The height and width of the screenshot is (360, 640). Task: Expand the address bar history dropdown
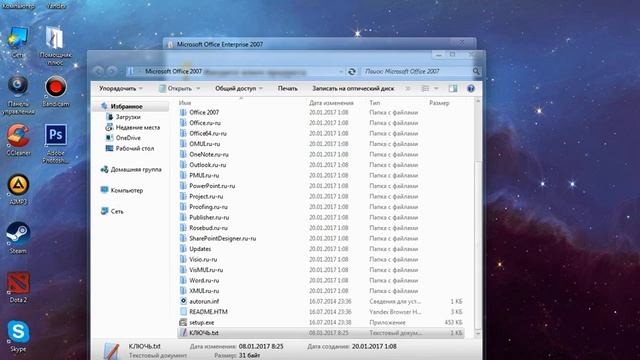coord(341,71)
